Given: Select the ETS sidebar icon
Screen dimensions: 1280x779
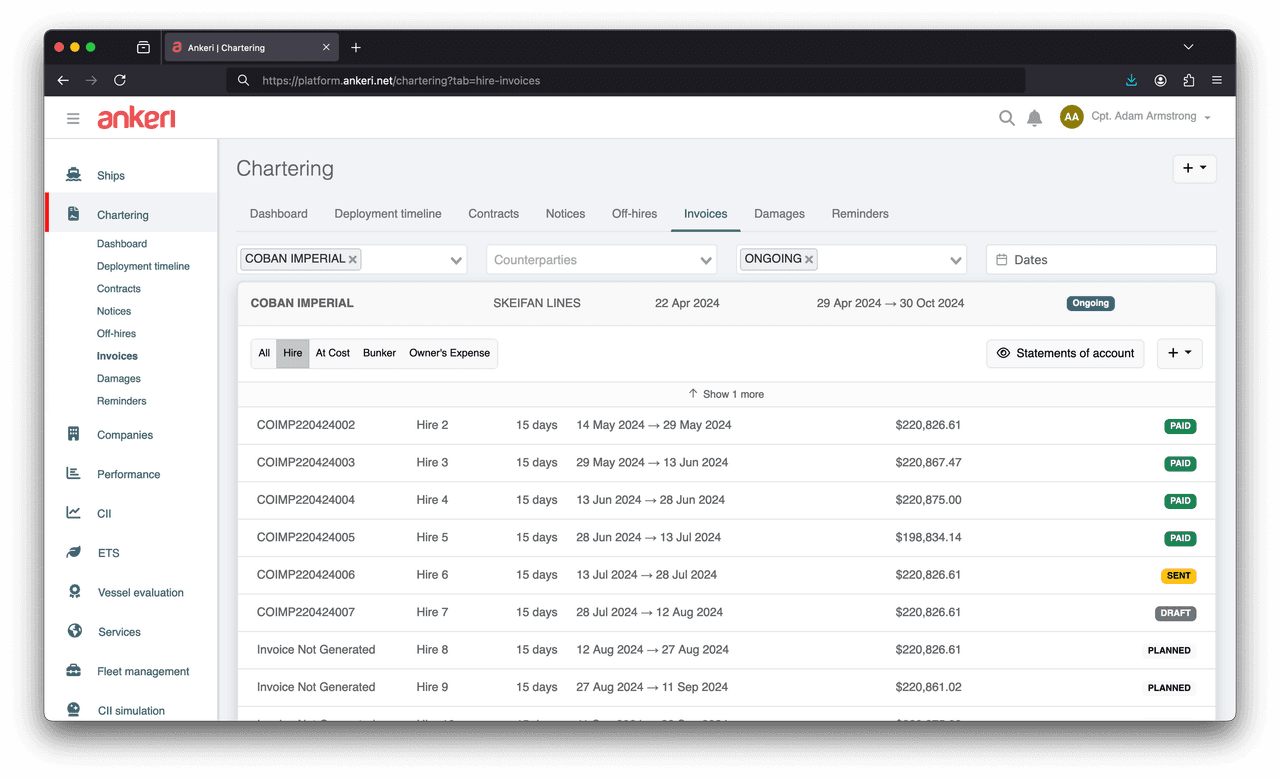Looking at the screenshot, I should click(x=73, y=552).
